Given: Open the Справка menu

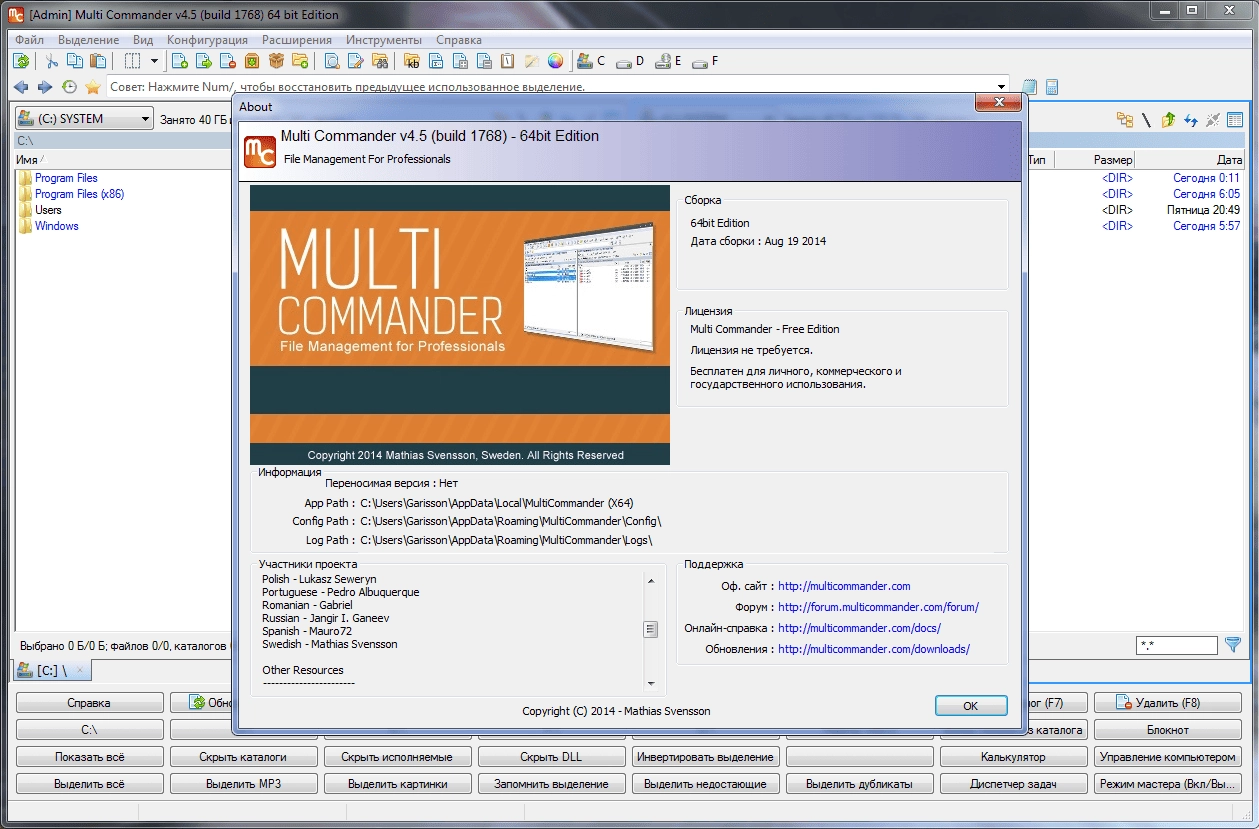Looking at the screenshot, I should coord(459,40).
